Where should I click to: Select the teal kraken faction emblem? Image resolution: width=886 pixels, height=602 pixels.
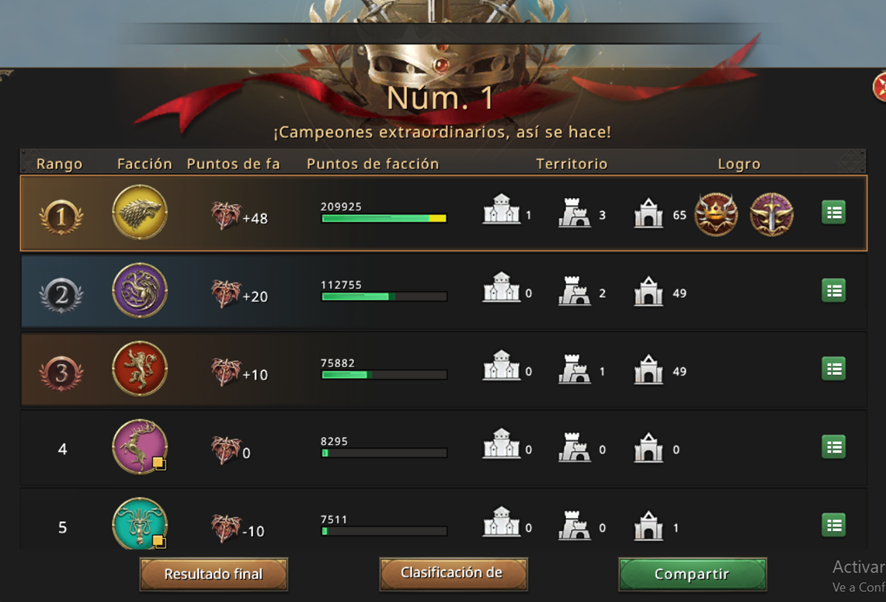[140, 523]
